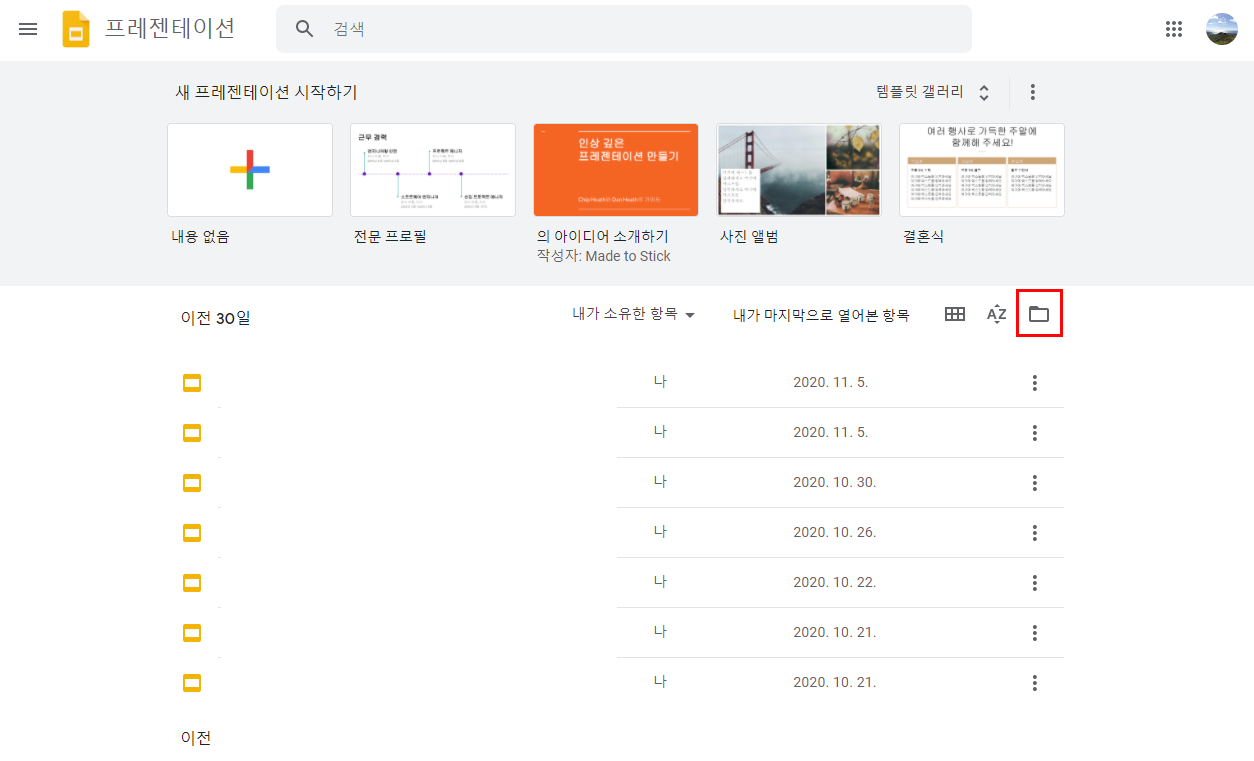Viewport: 1254px width, 761px height.
Task: Open more options beside template gallery
Action: coord(1033,92)
